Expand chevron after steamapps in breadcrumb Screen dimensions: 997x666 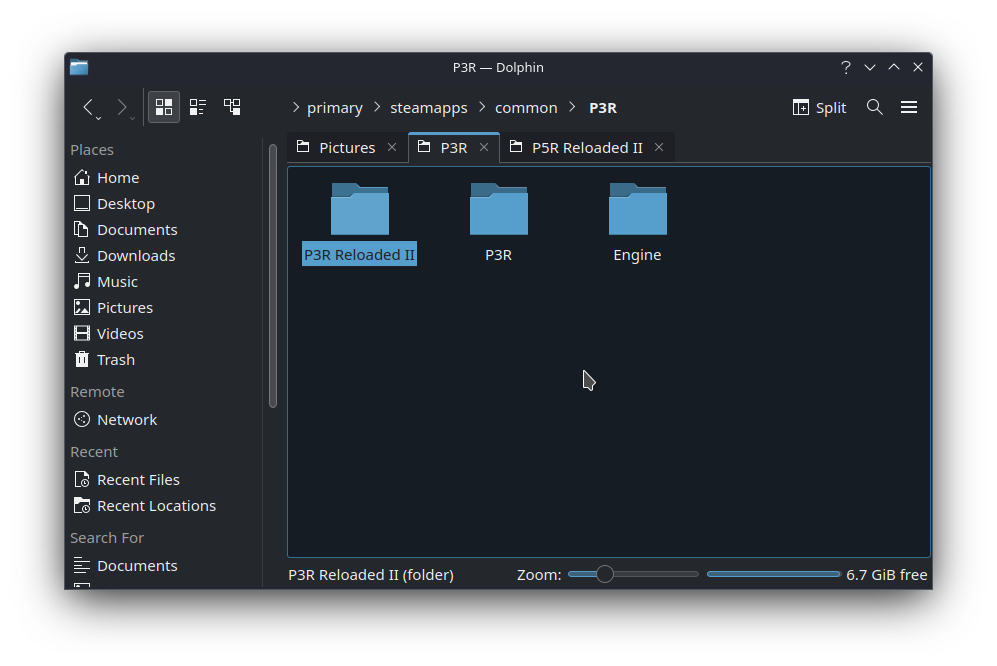(x=482, y=108)
